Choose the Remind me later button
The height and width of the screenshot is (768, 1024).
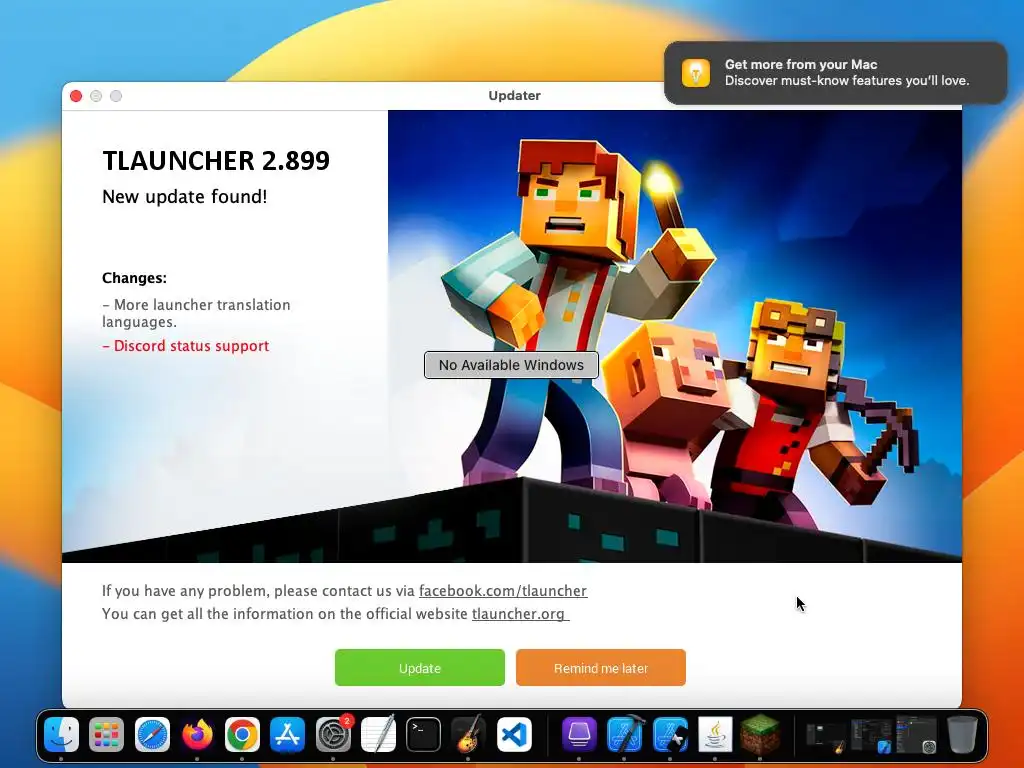[601, 667]
